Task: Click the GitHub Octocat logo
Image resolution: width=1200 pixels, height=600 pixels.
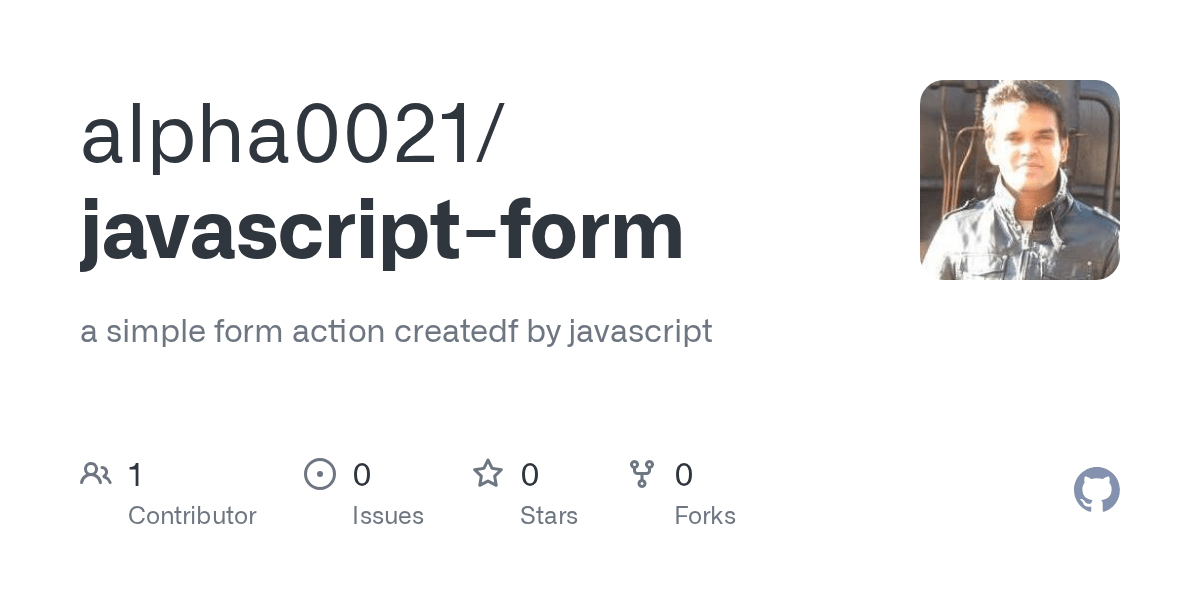Action: click(x=1096, y=490)
